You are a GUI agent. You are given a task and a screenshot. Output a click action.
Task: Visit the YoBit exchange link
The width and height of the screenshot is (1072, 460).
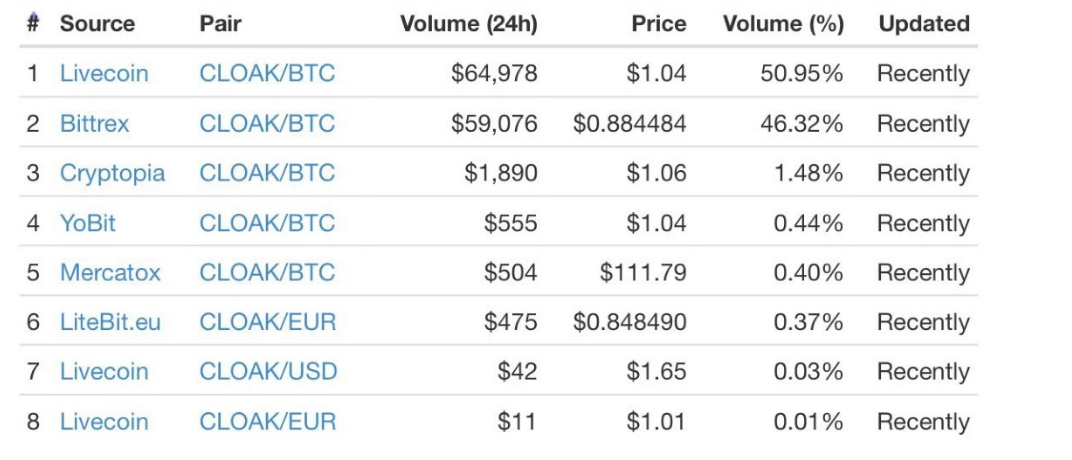click(x=88, y=223)
